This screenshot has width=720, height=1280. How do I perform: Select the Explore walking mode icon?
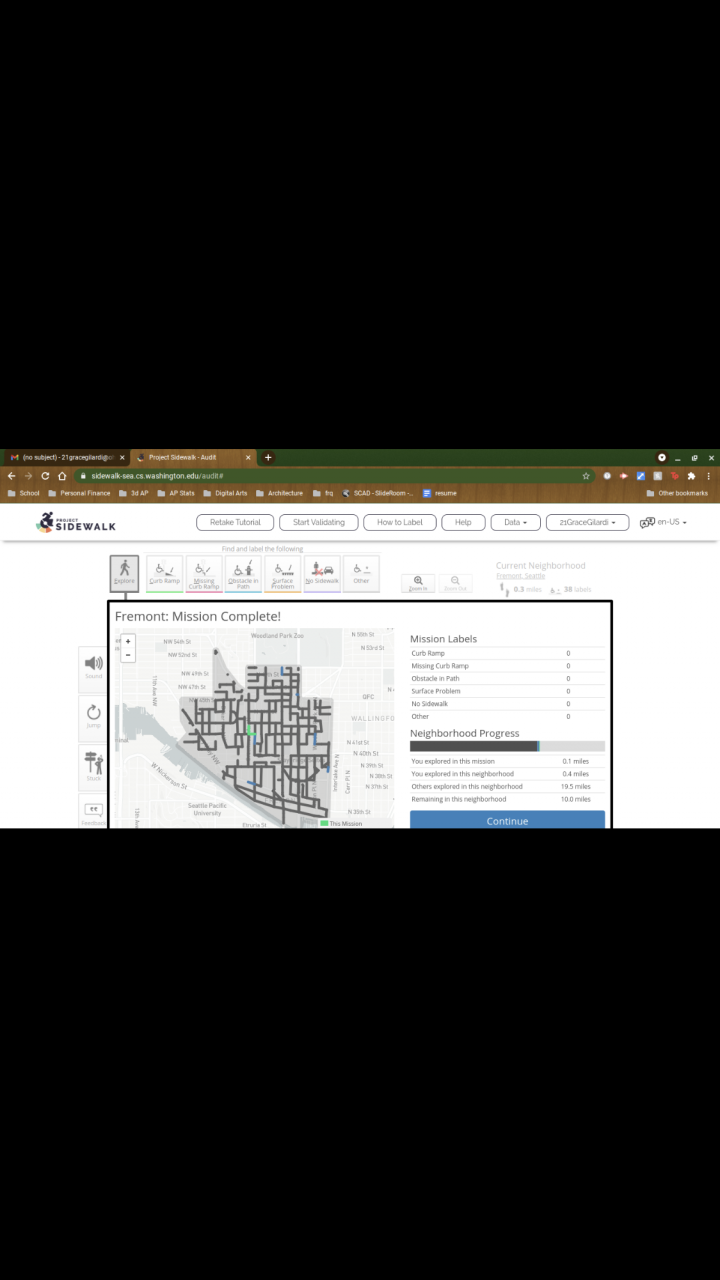coord(124,574)
